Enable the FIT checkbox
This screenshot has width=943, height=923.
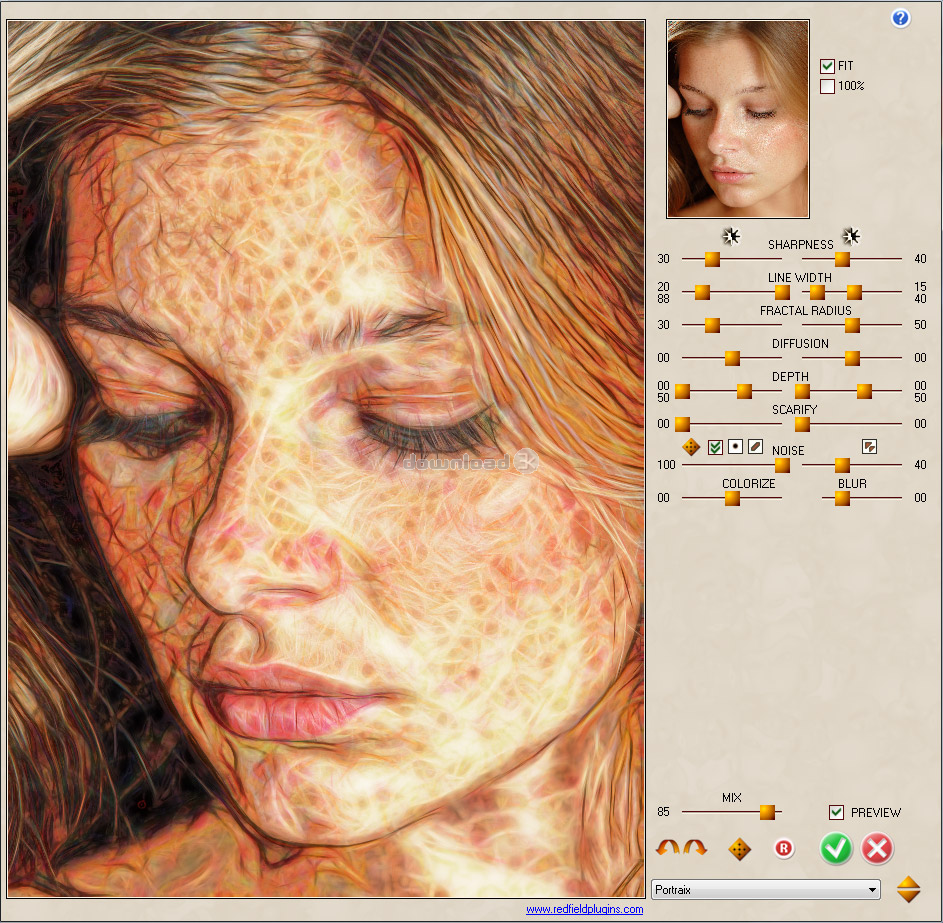pos(827,66)
